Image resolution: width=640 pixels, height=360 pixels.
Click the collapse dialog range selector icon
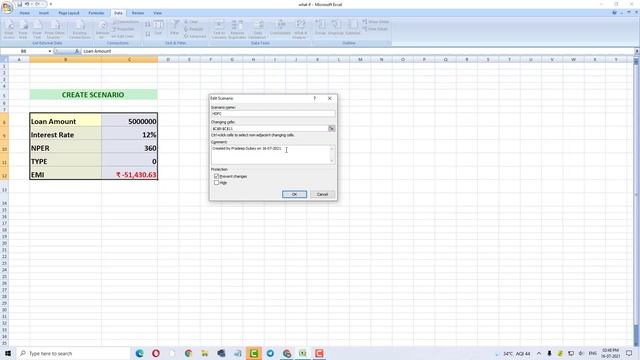pos(331,129)
